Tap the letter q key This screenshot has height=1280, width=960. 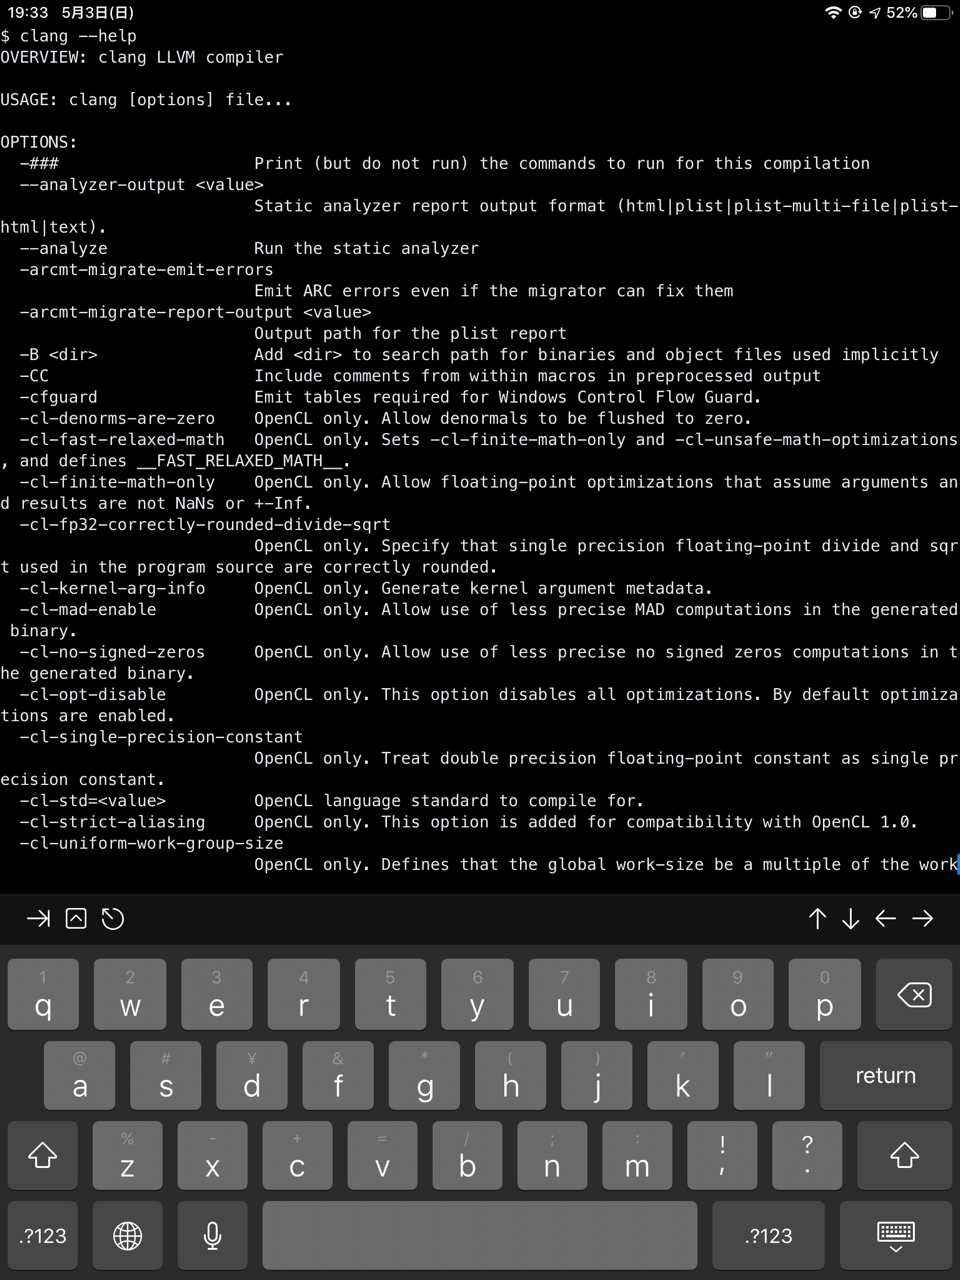tap(43, 995)
